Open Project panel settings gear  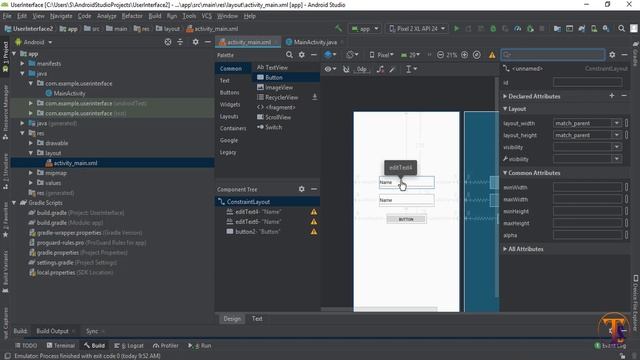click(x=196, y=42)
